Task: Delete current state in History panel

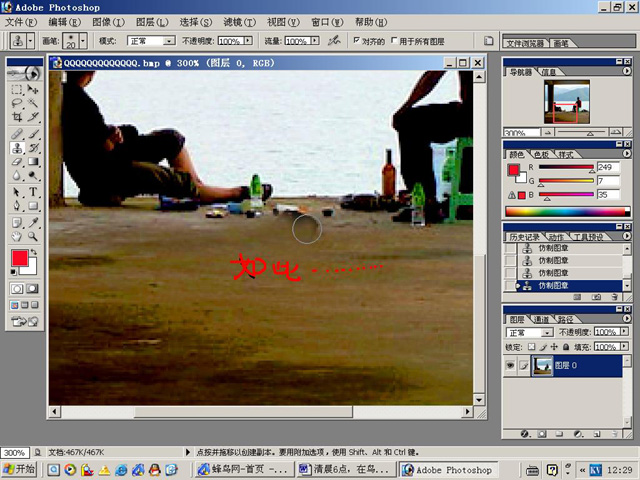Action: [615, 297]
